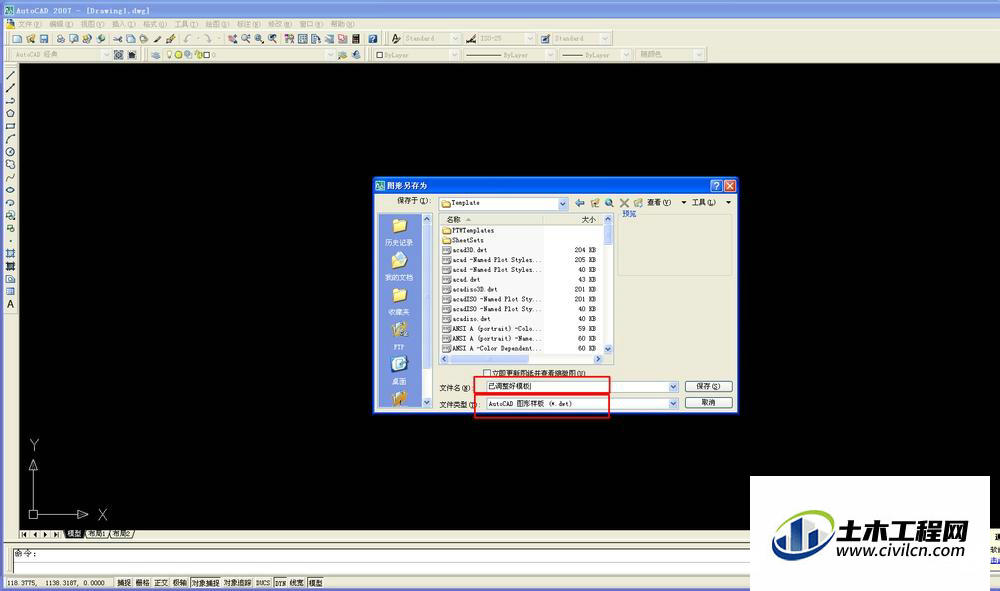Expand the 文件类型 file type dropdown
This screenshot has height=591, width=1000.
click(673, 404)
